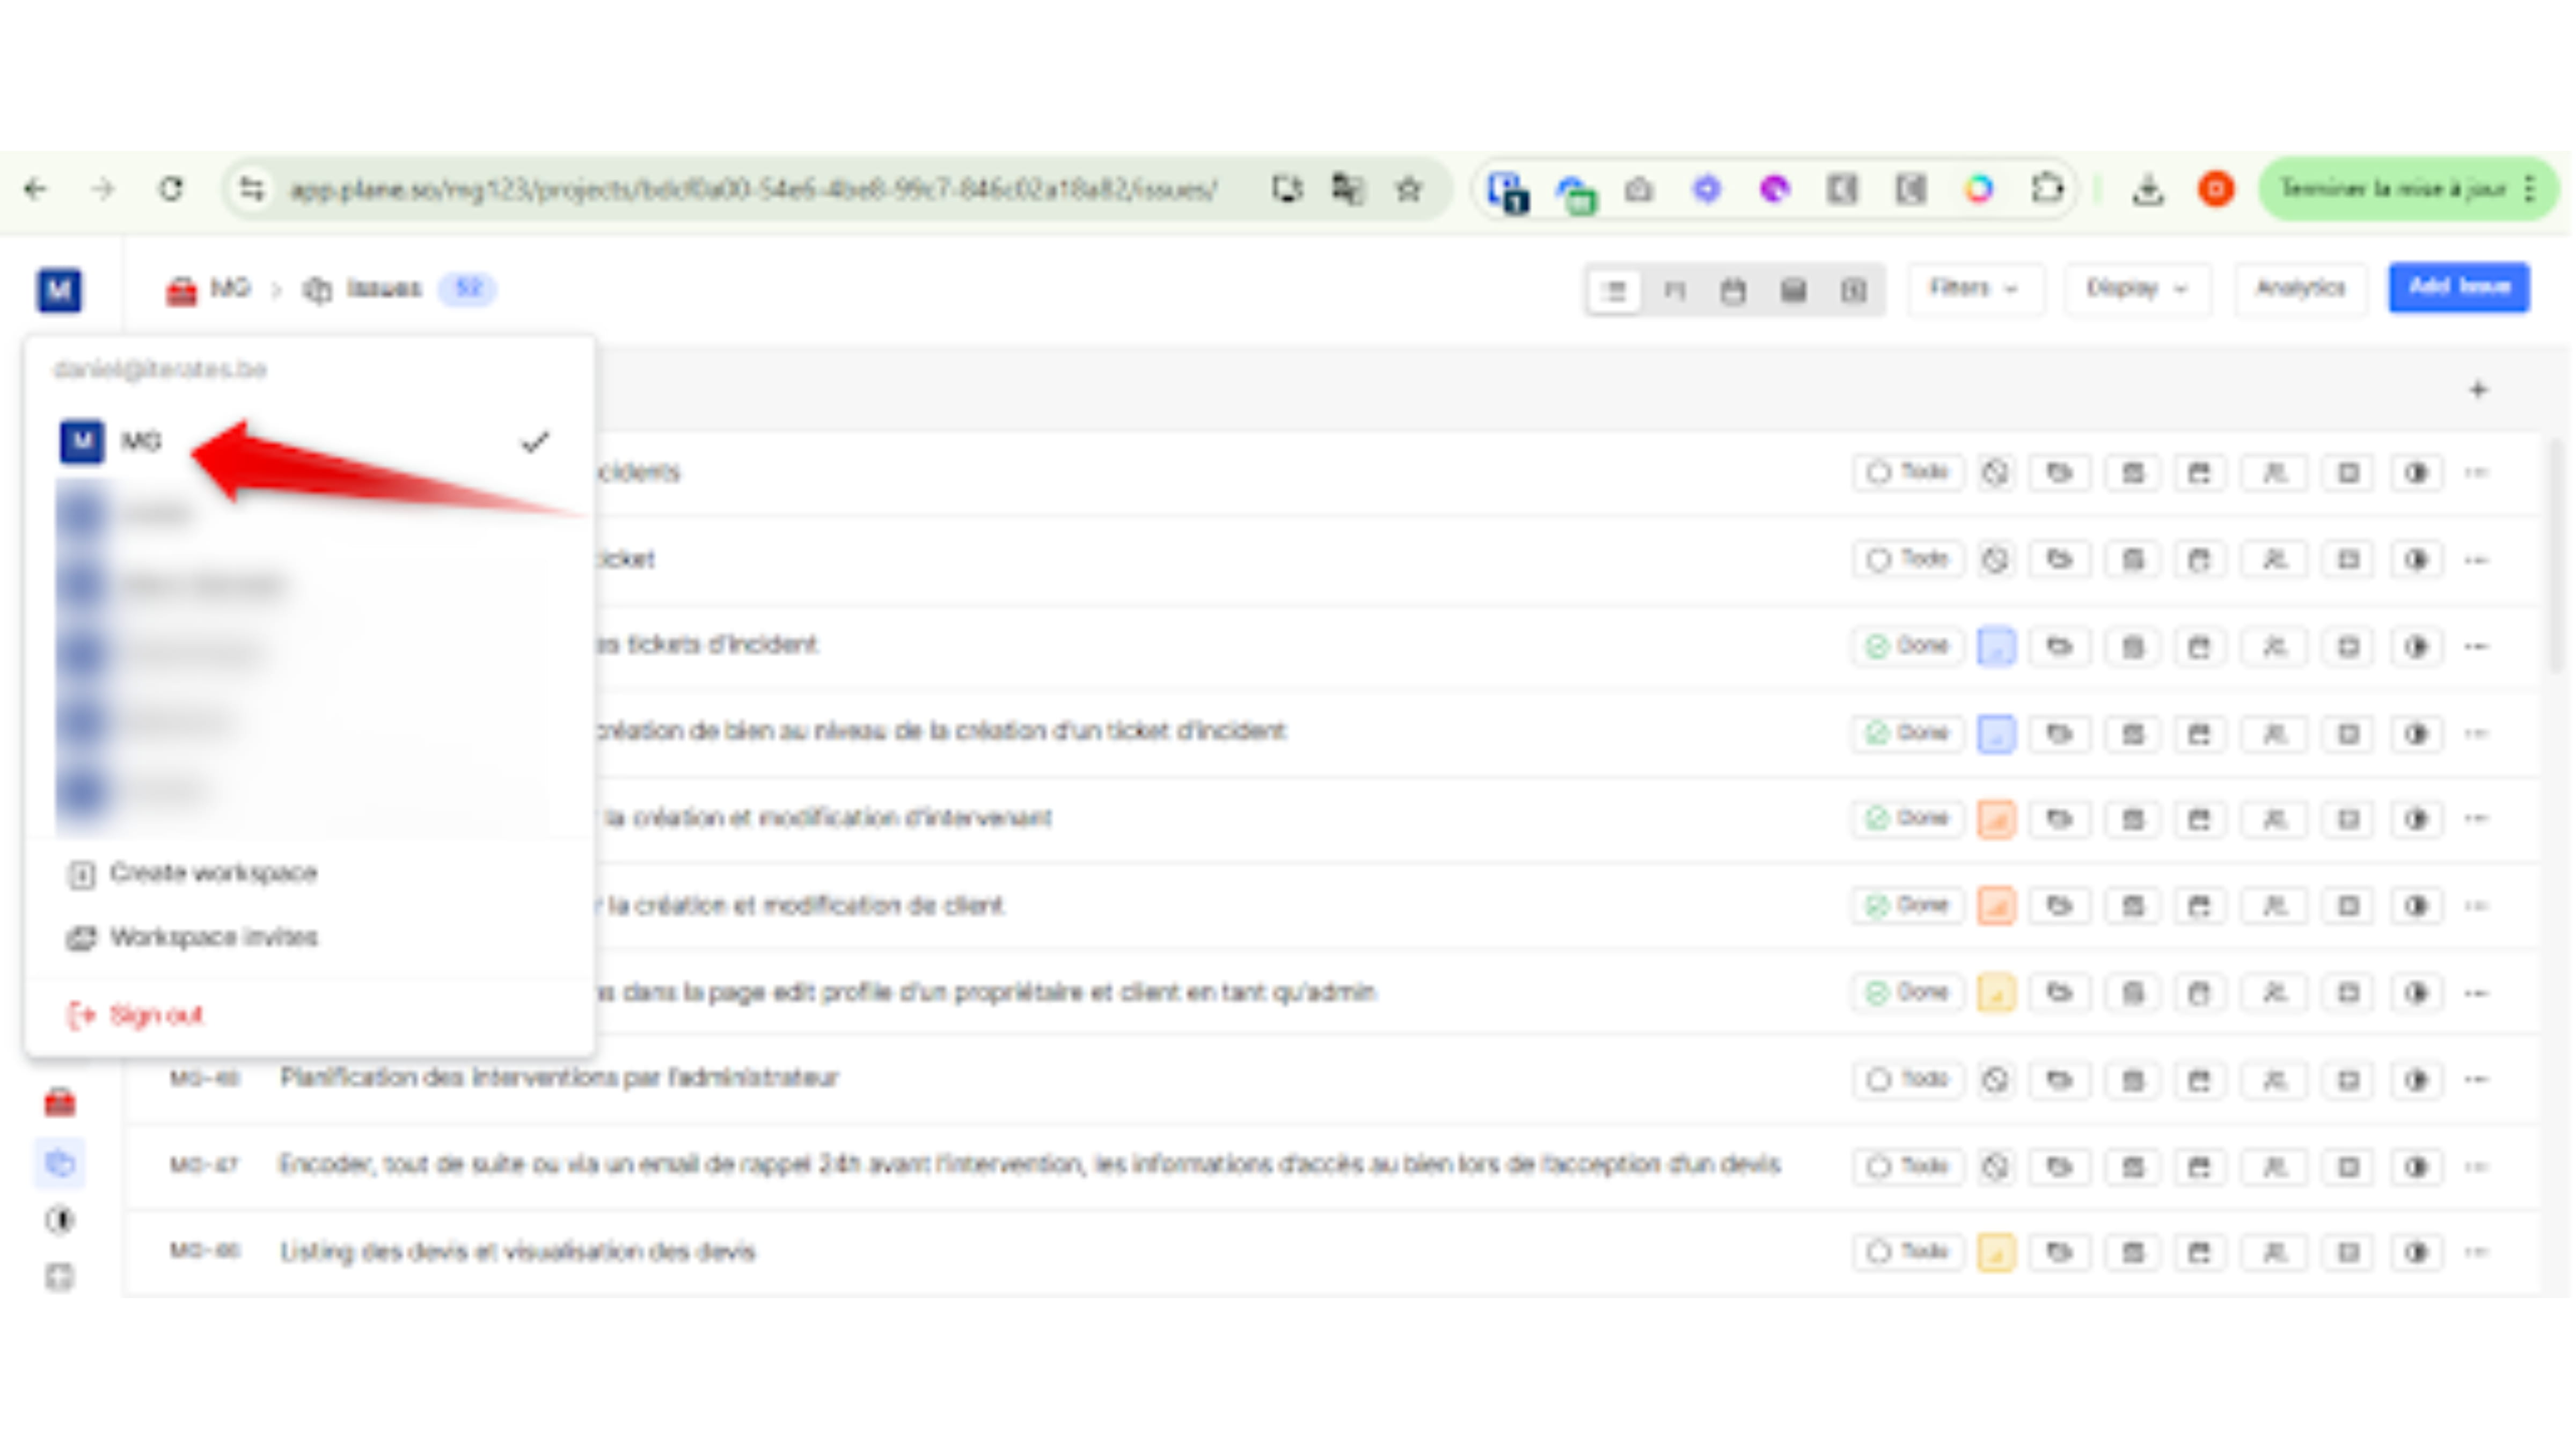Image resolution: width=2576 pixels, height=1449 pixels.
Task: Choose Create workspace option
Action: tap(213, 873)
